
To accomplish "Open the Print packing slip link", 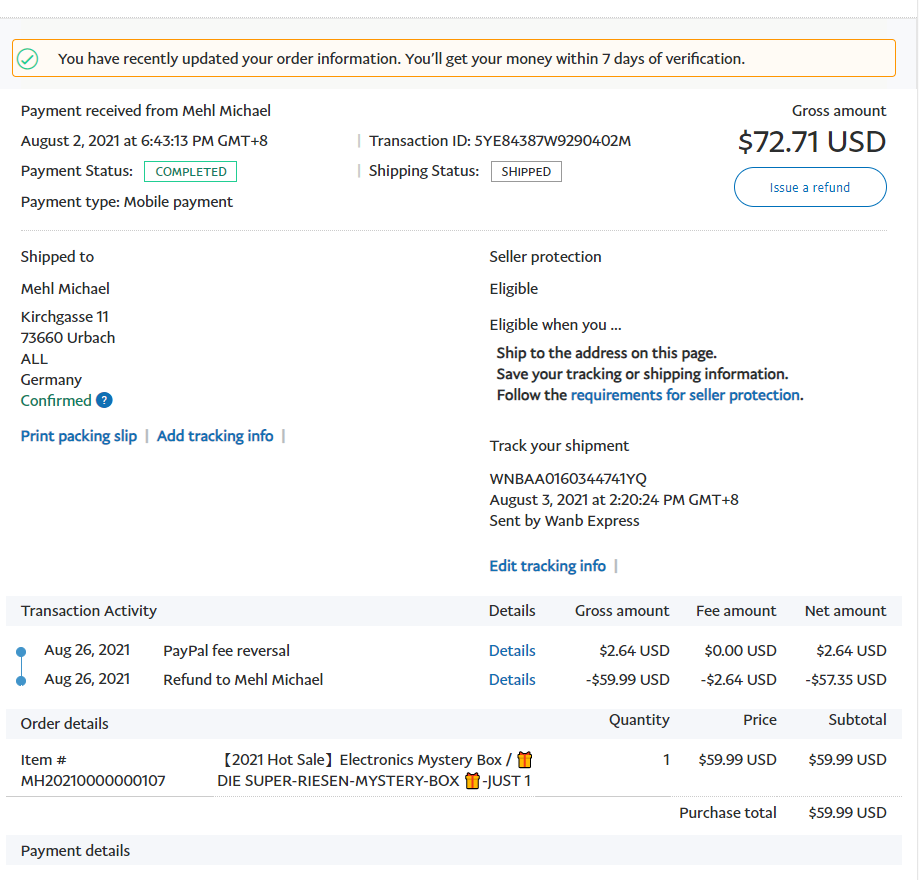I will [x=79, y=436].
